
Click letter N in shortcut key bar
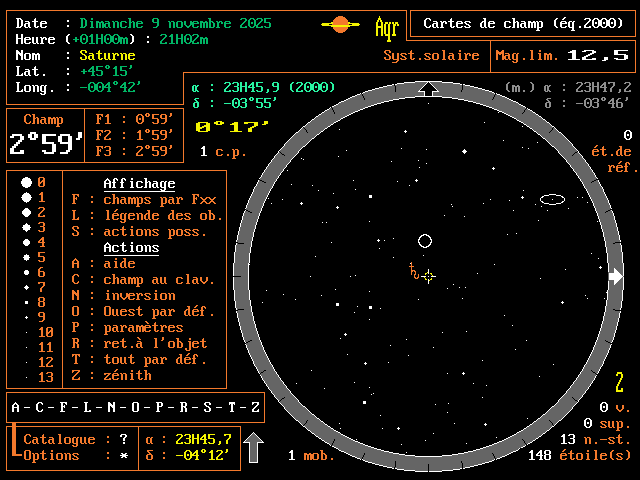tap(111, 407)
